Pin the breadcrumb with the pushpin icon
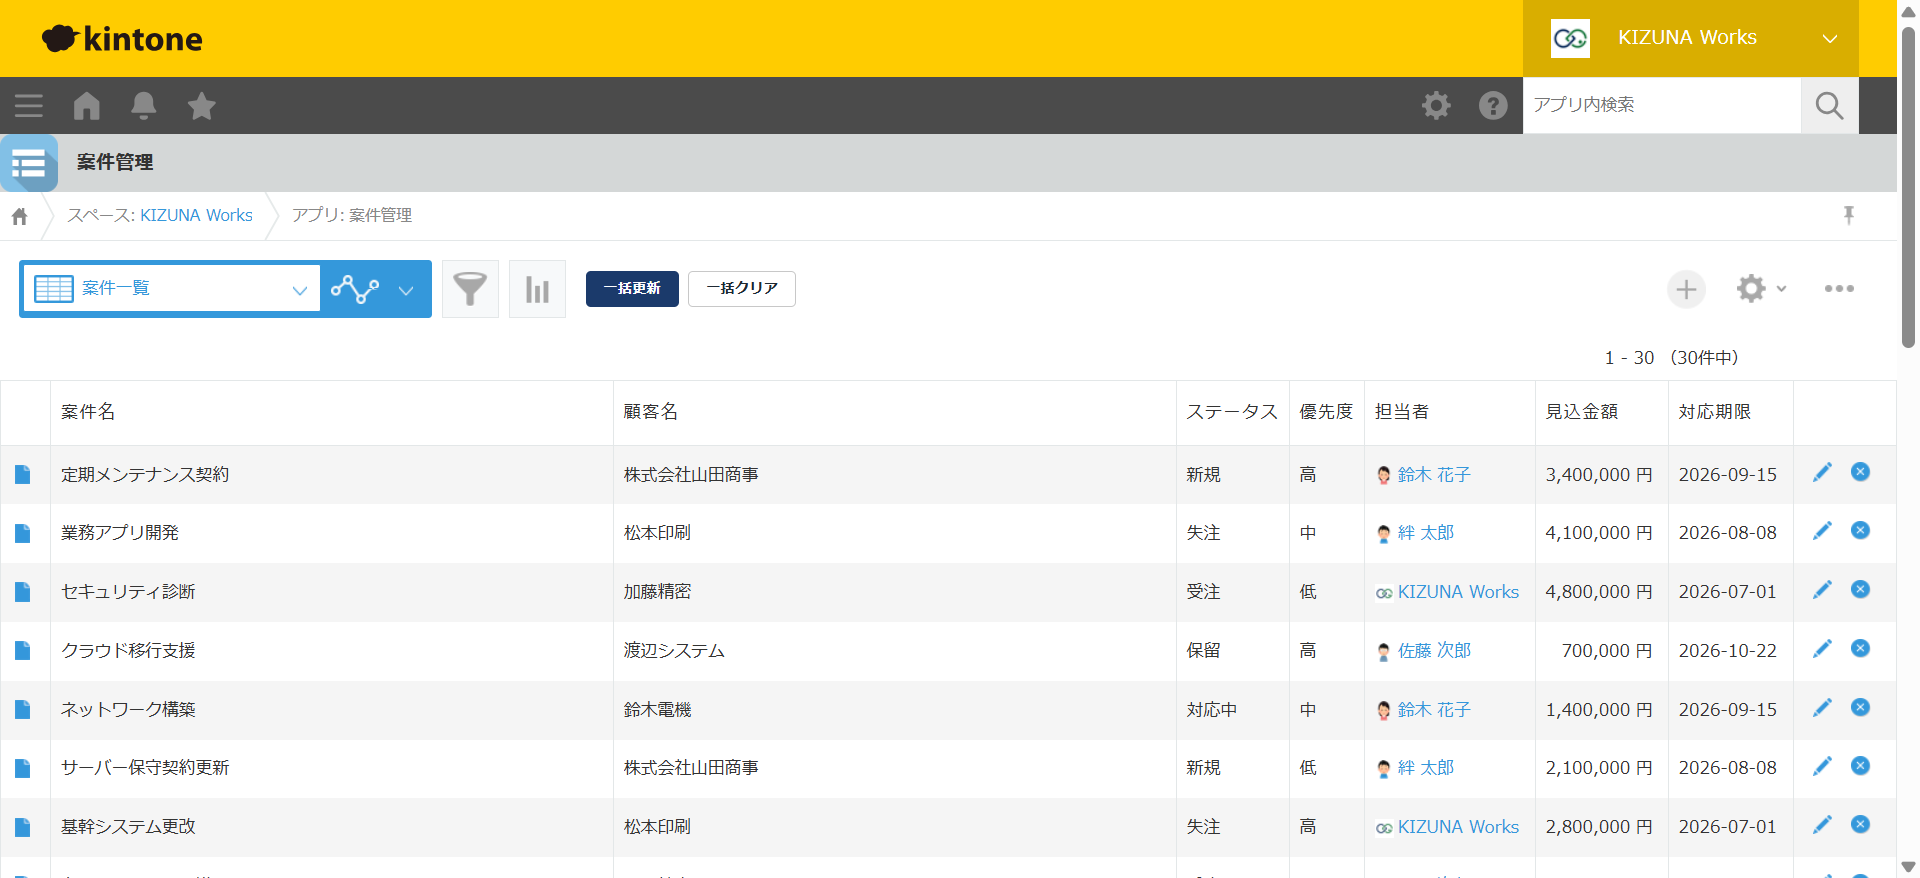 tap(1848, 215)
